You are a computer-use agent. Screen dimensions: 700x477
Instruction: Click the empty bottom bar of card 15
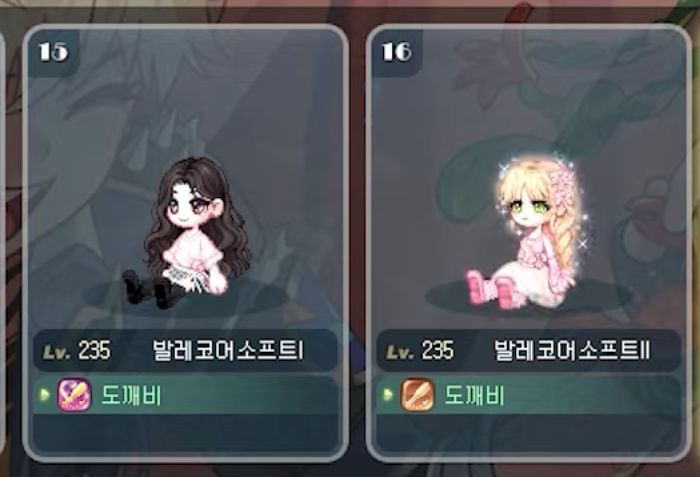coord(185,433)
